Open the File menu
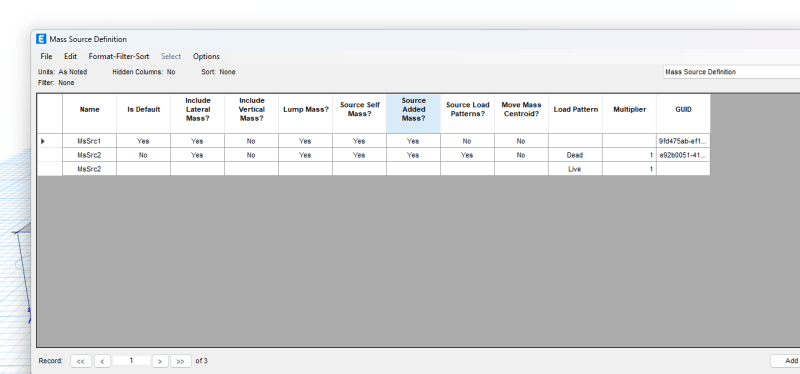 tap(46, 57)
